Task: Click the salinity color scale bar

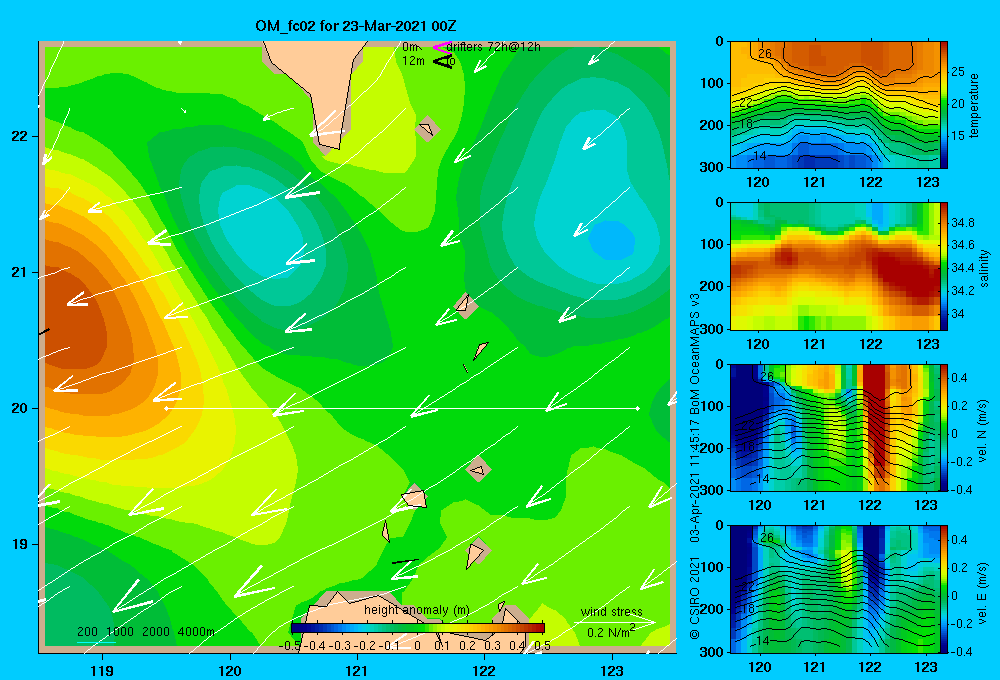Action: pyautogui.click(x=944, y=267)
